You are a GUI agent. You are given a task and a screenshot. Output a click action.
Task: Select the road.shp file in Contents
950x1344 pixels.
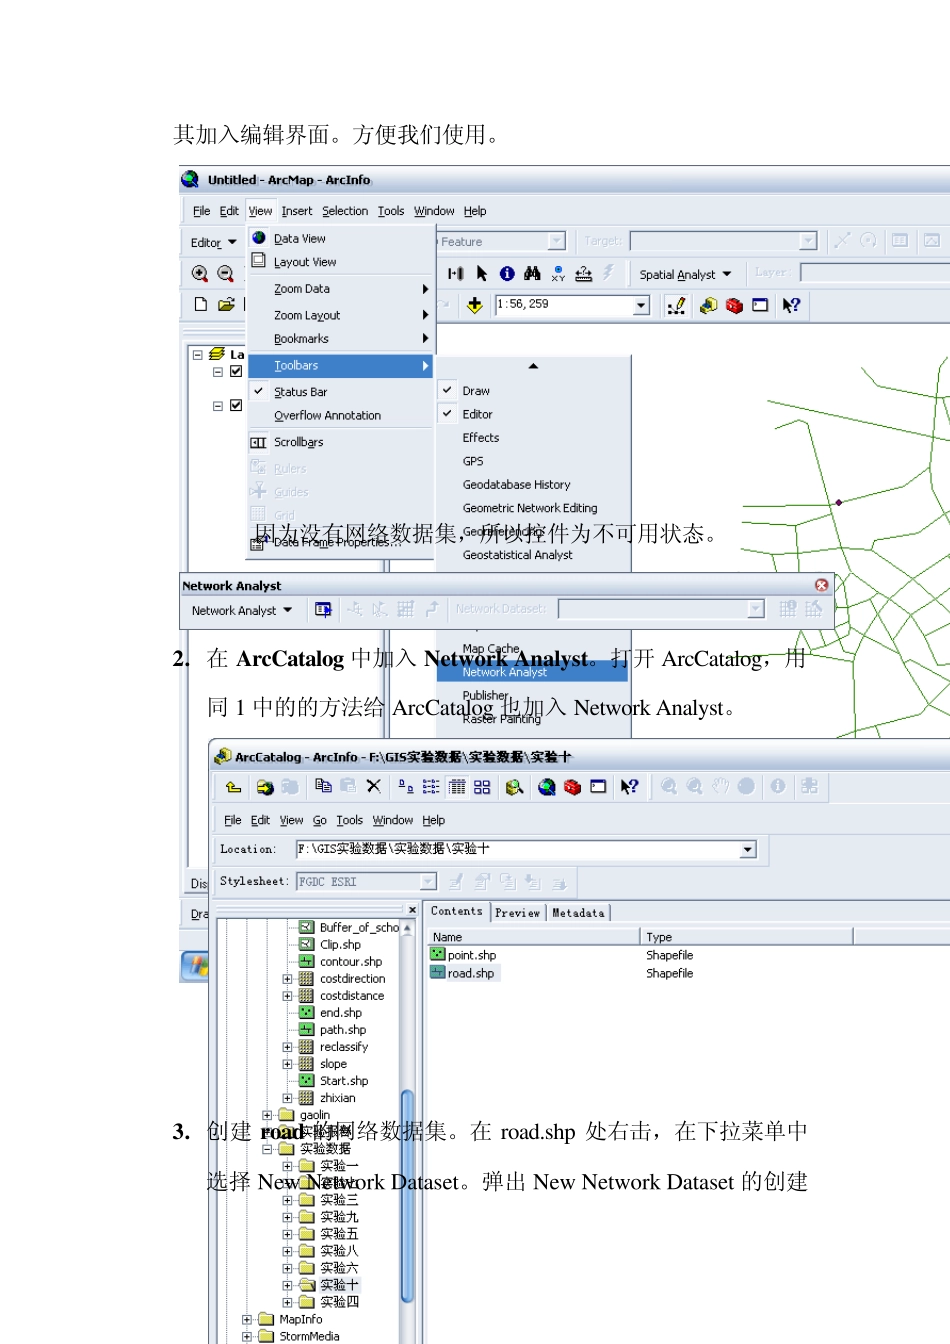(x=462, y=973)
